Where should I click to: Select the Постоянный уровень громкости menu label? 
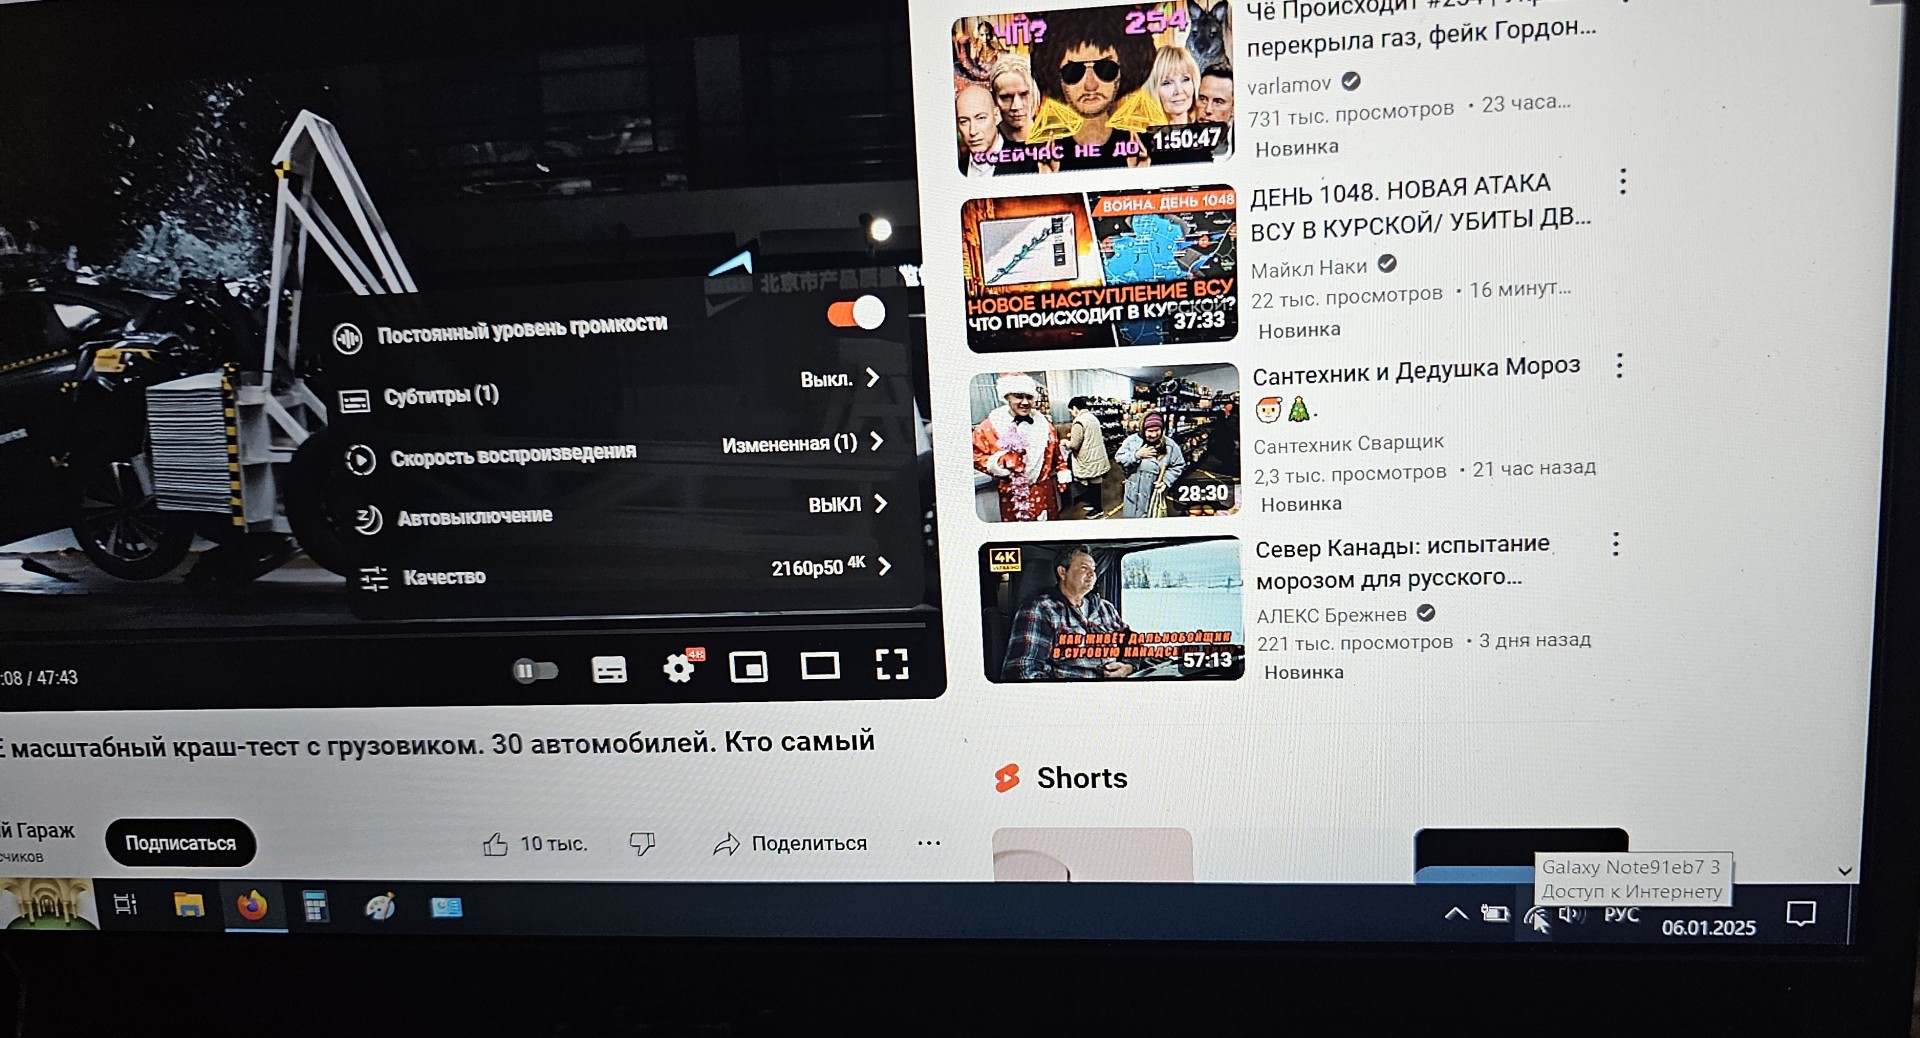(522, 329)
